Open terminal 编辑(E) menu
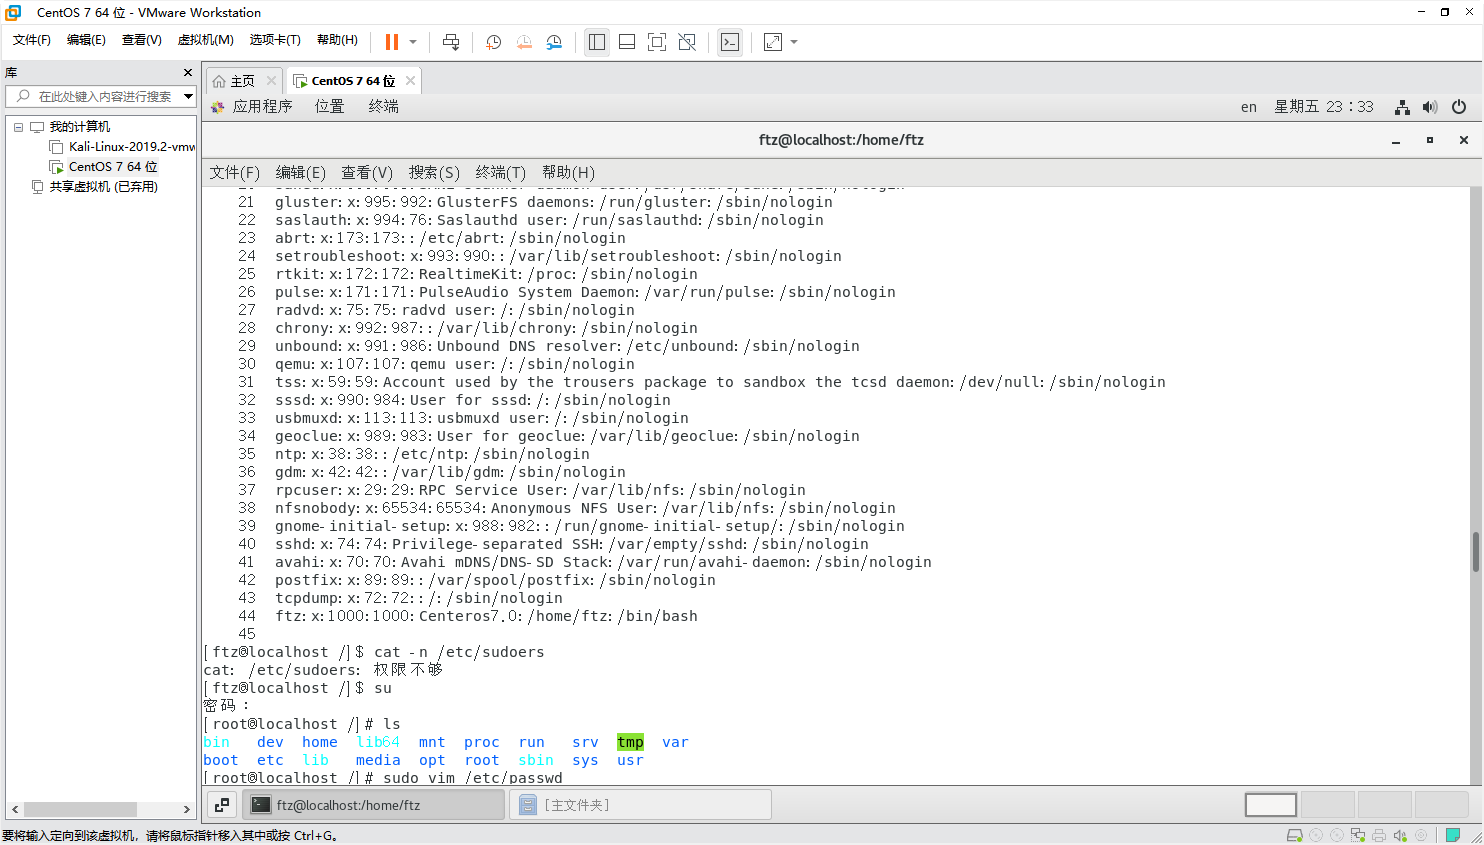Image resolution: width=1484 pixels, height=845 pixels. (x=301, y=173)
